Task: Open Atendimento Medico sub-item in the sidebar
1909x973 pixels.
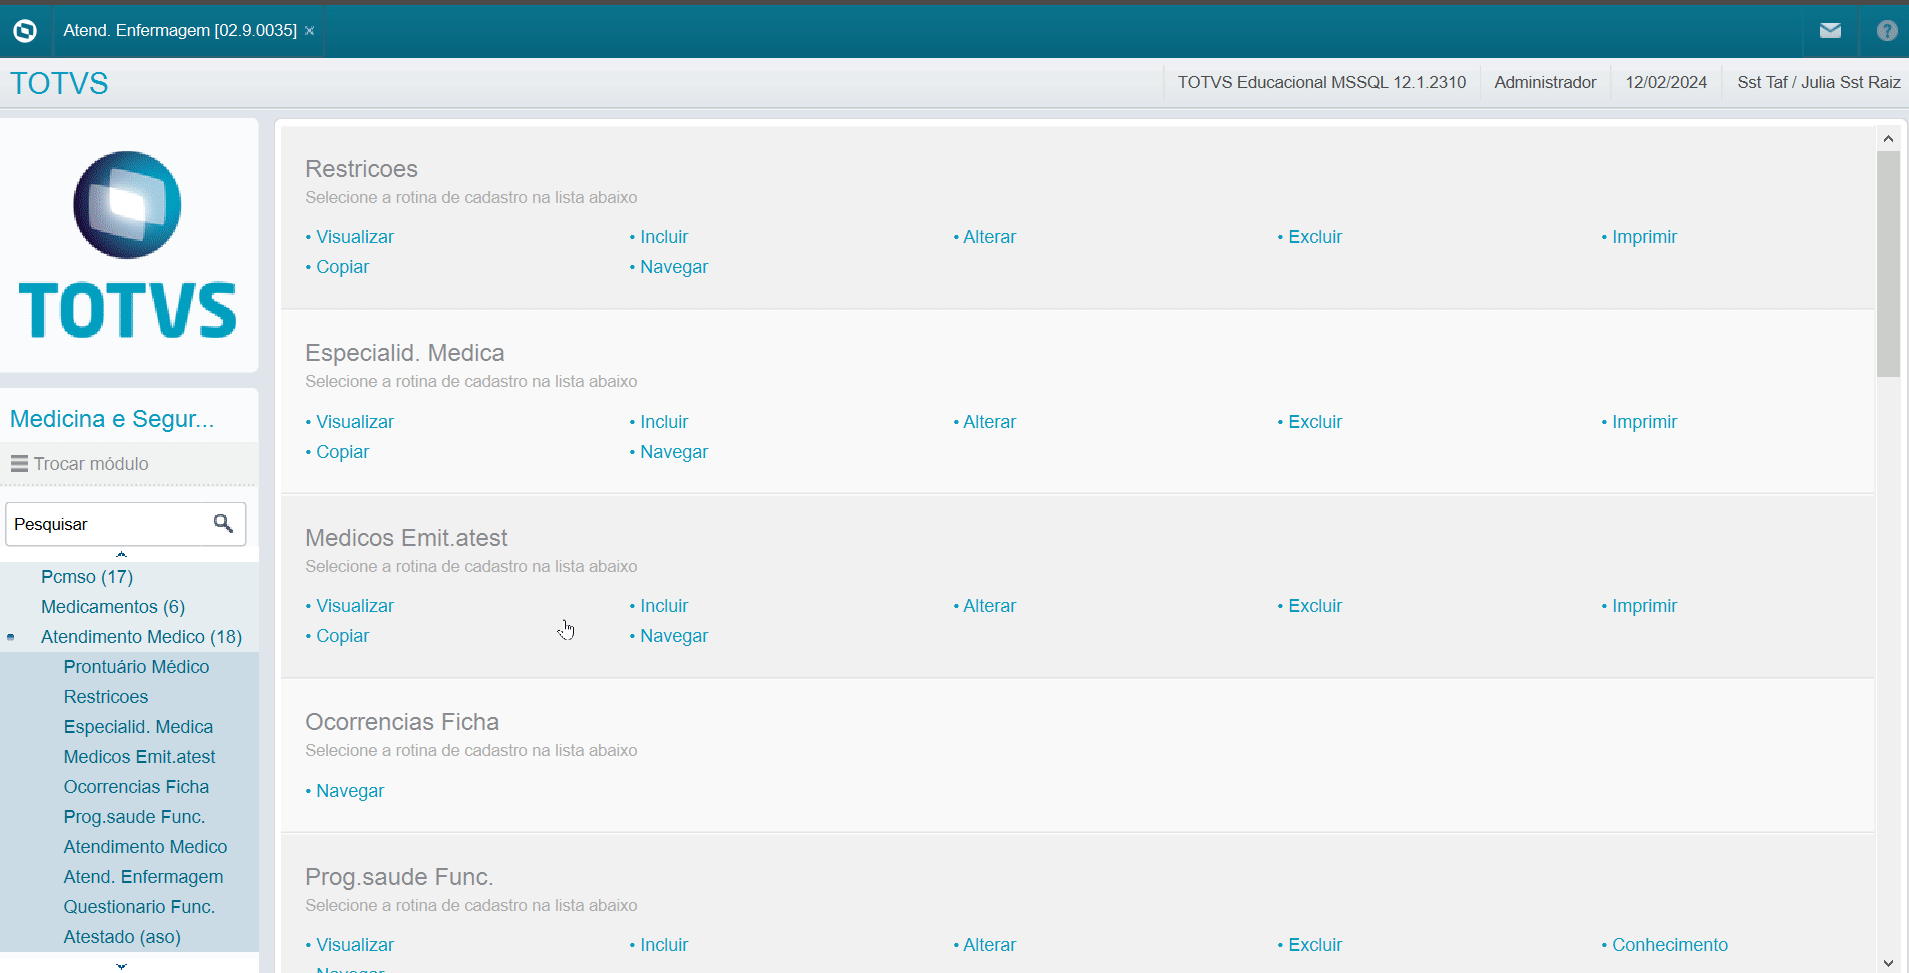Action: (145, 847)
